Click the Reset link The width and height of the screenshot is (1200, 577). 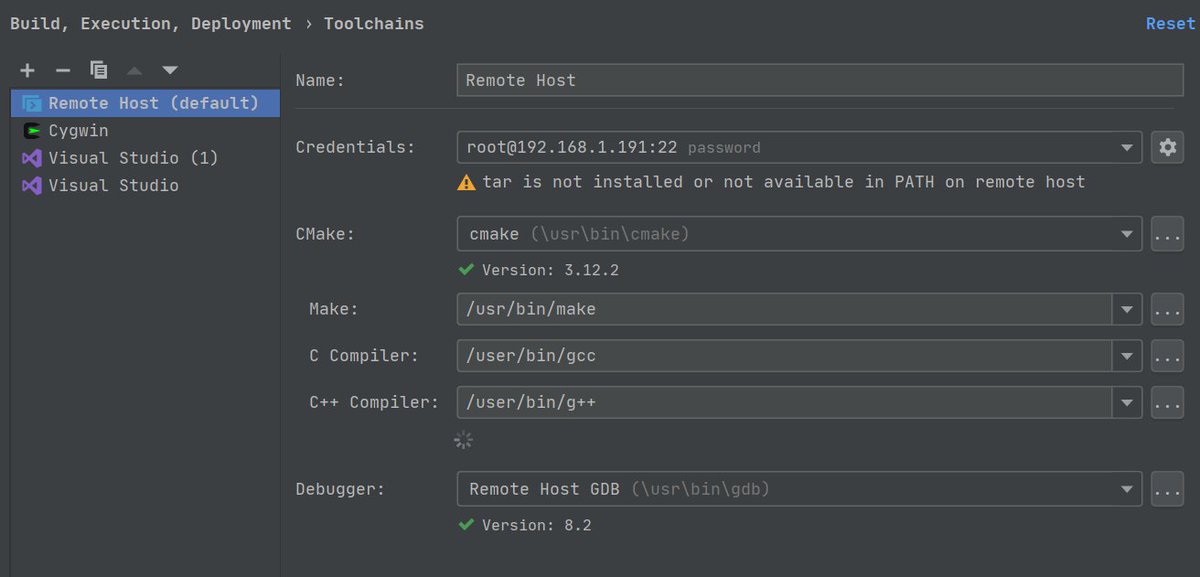(x=1170, y=23)
